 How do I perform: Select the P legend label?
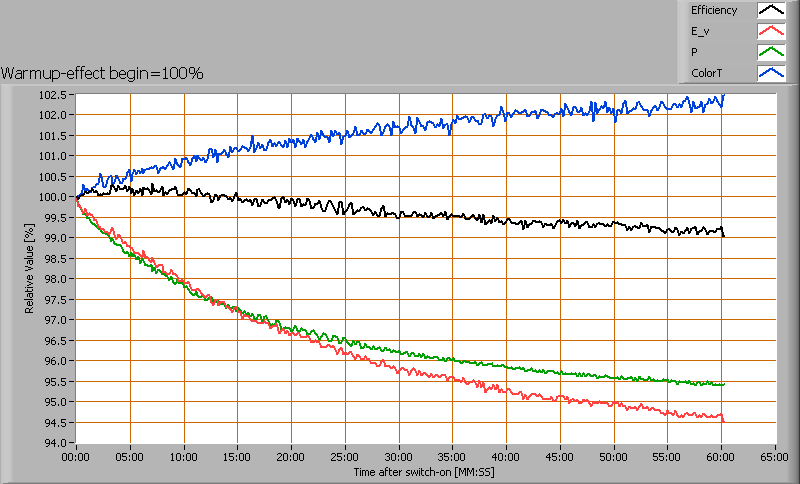pos(694,52)
